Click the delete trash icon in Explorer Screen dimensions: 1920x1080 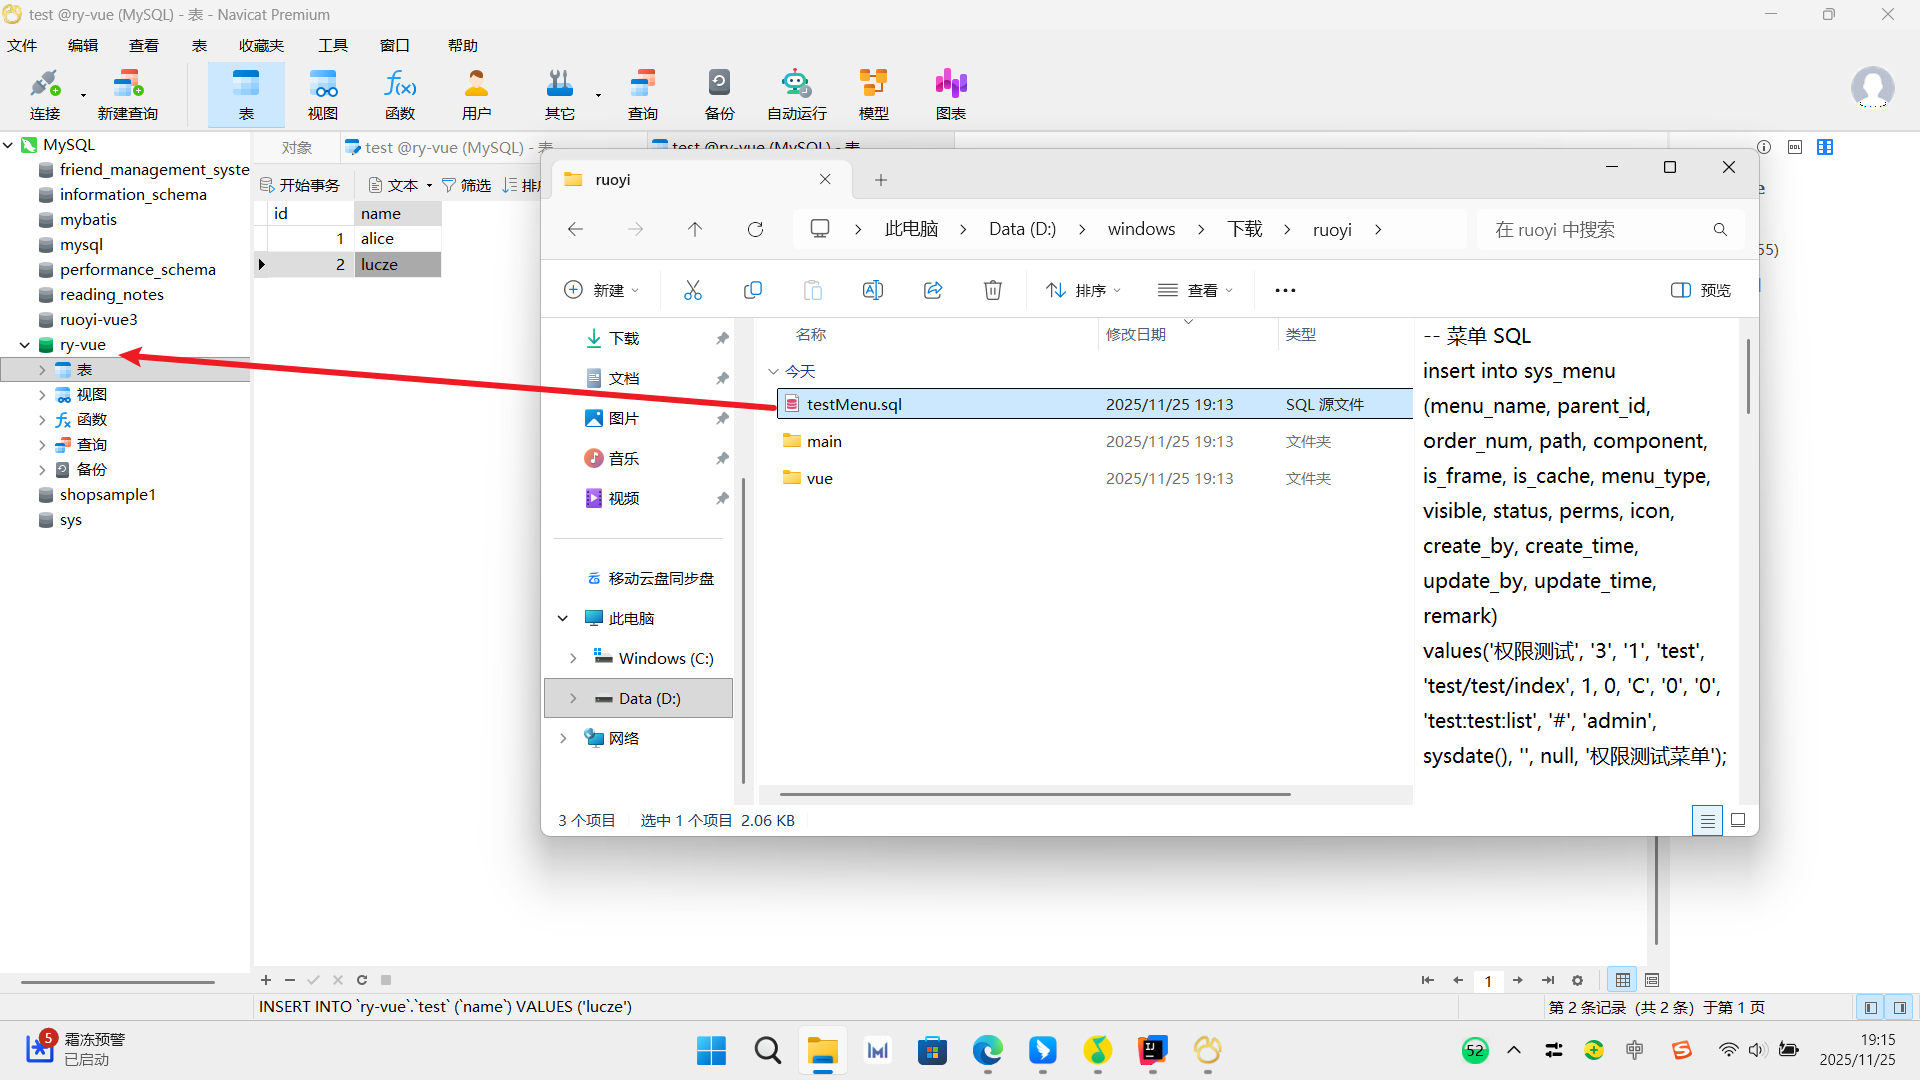(992, 290)
